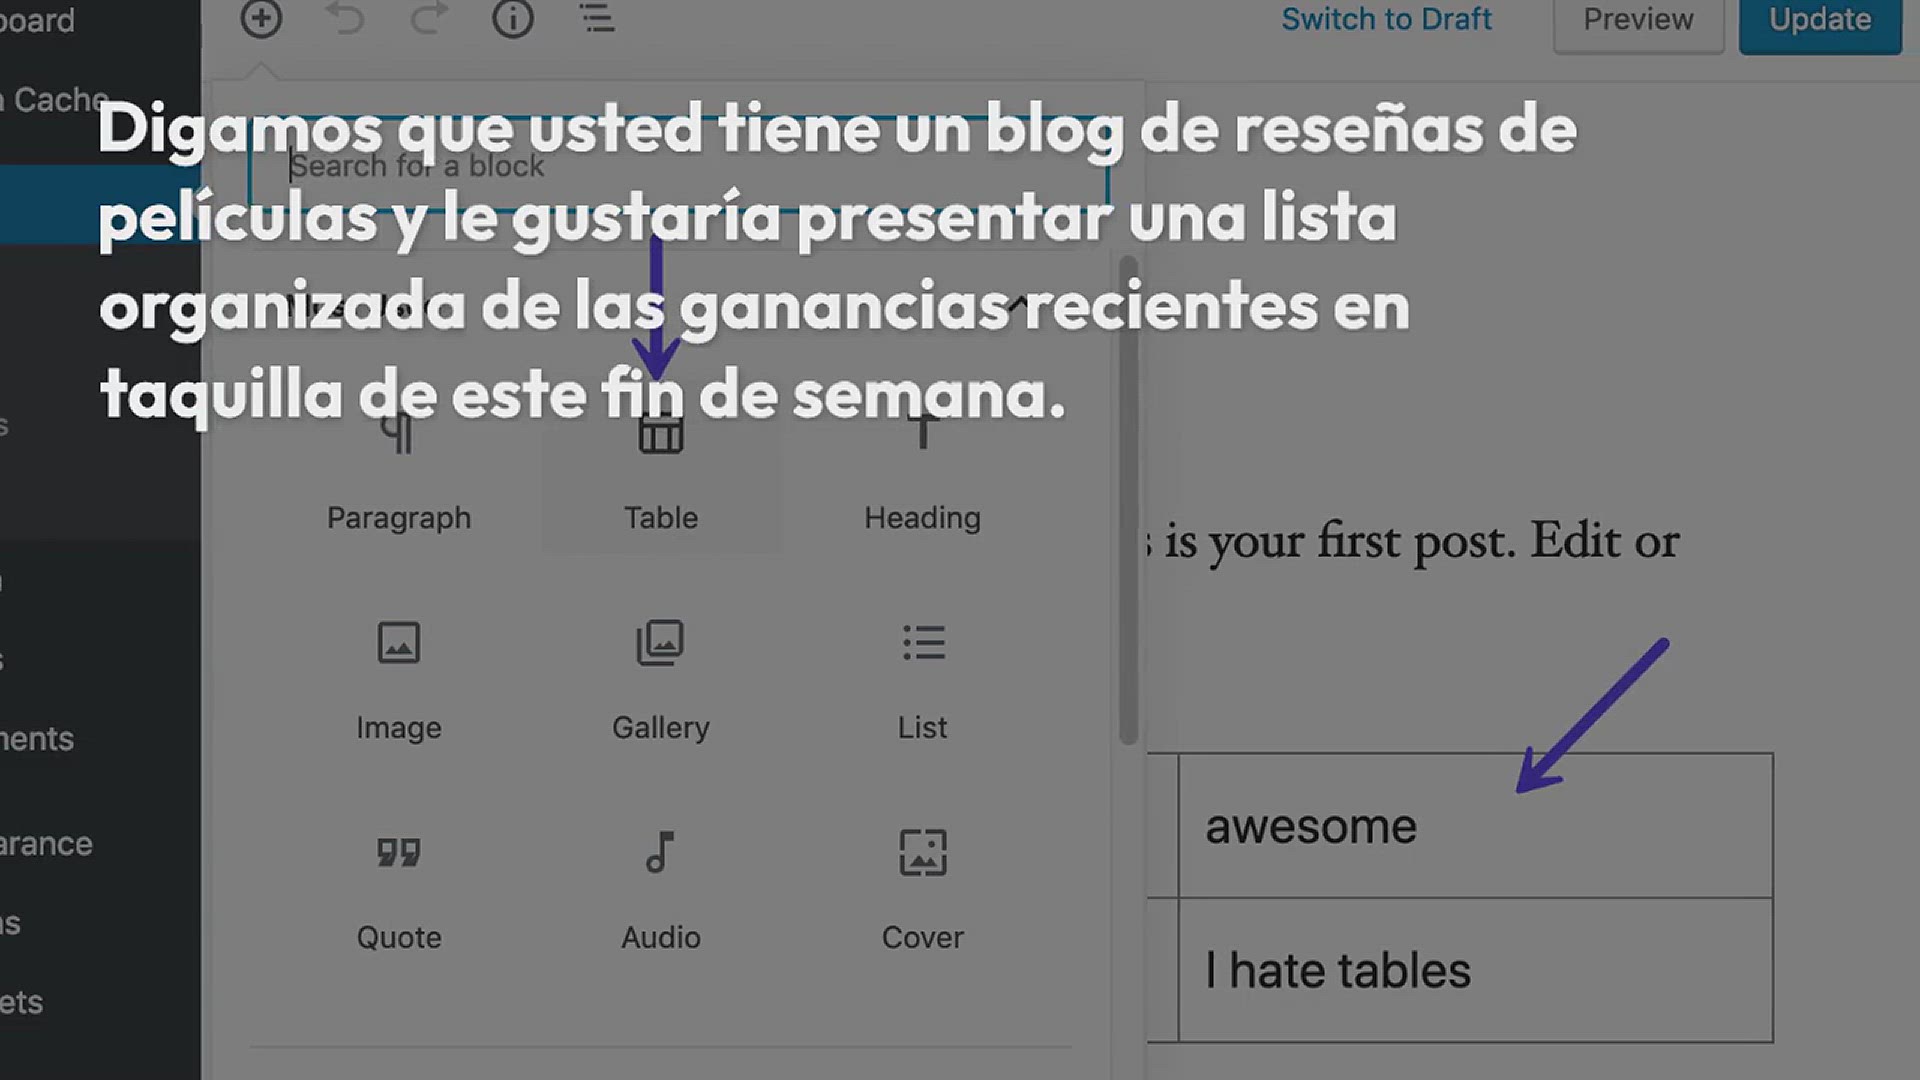Open the content structure info icon
Image resolution: width=1920 pixels, height=1080 pixels.
click(513, 19)
